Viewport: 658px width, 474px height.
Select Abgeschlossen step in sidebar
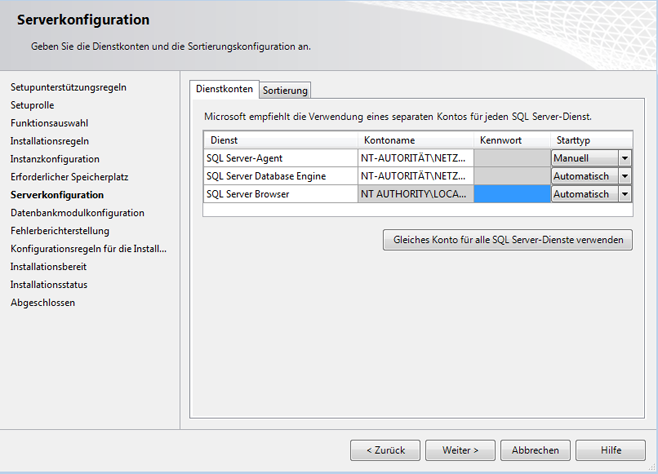[43, 303]
